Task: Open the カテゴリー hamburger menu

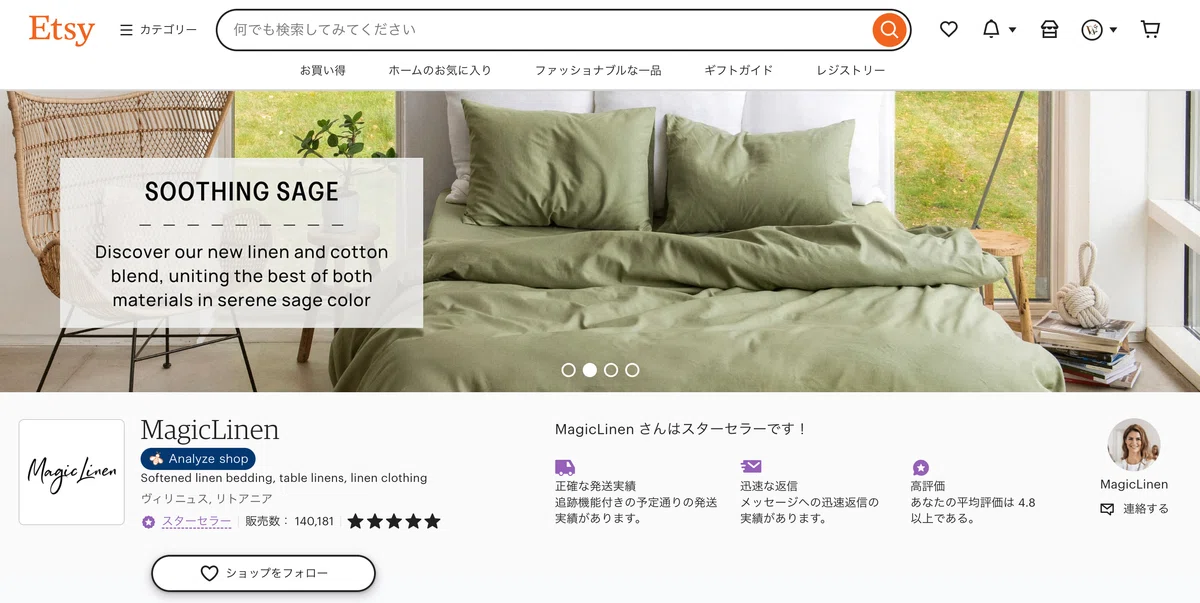Action: 158,30
